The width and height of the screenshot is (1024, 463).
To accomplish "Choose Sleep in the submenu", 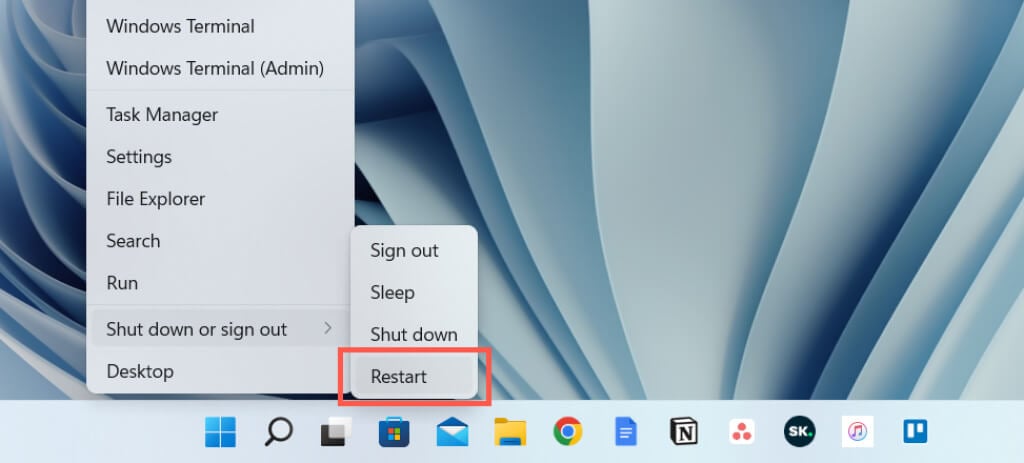I will point(414,292).
